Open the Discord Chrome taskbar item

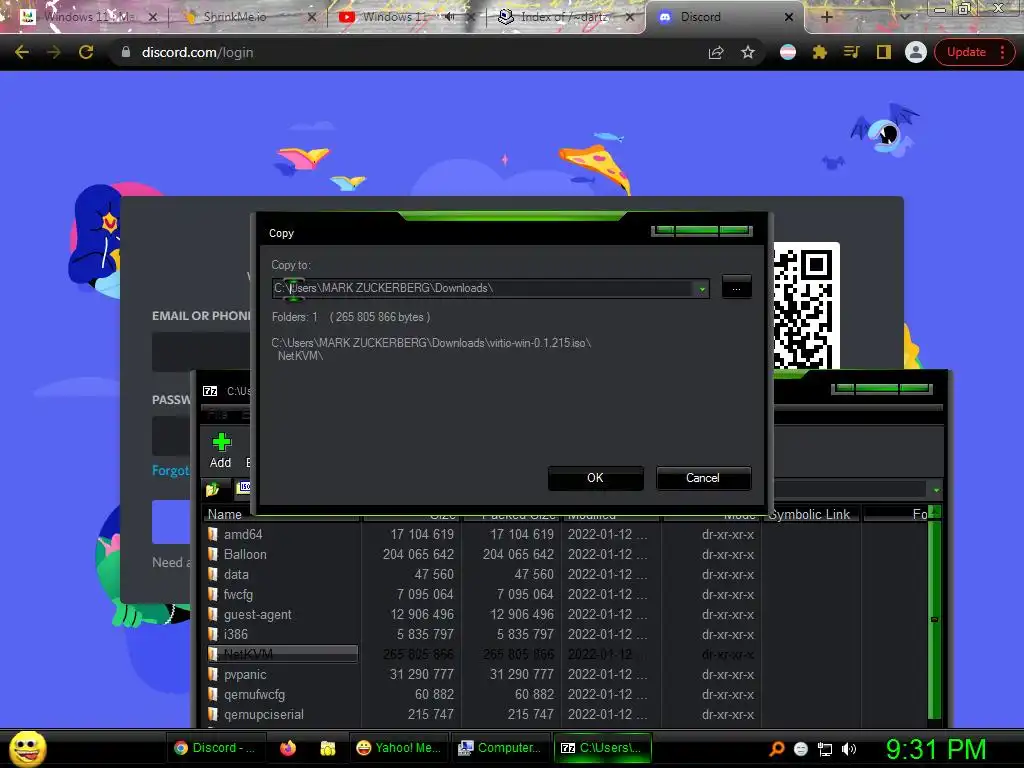pyautogui.click(x=216, y=748)
